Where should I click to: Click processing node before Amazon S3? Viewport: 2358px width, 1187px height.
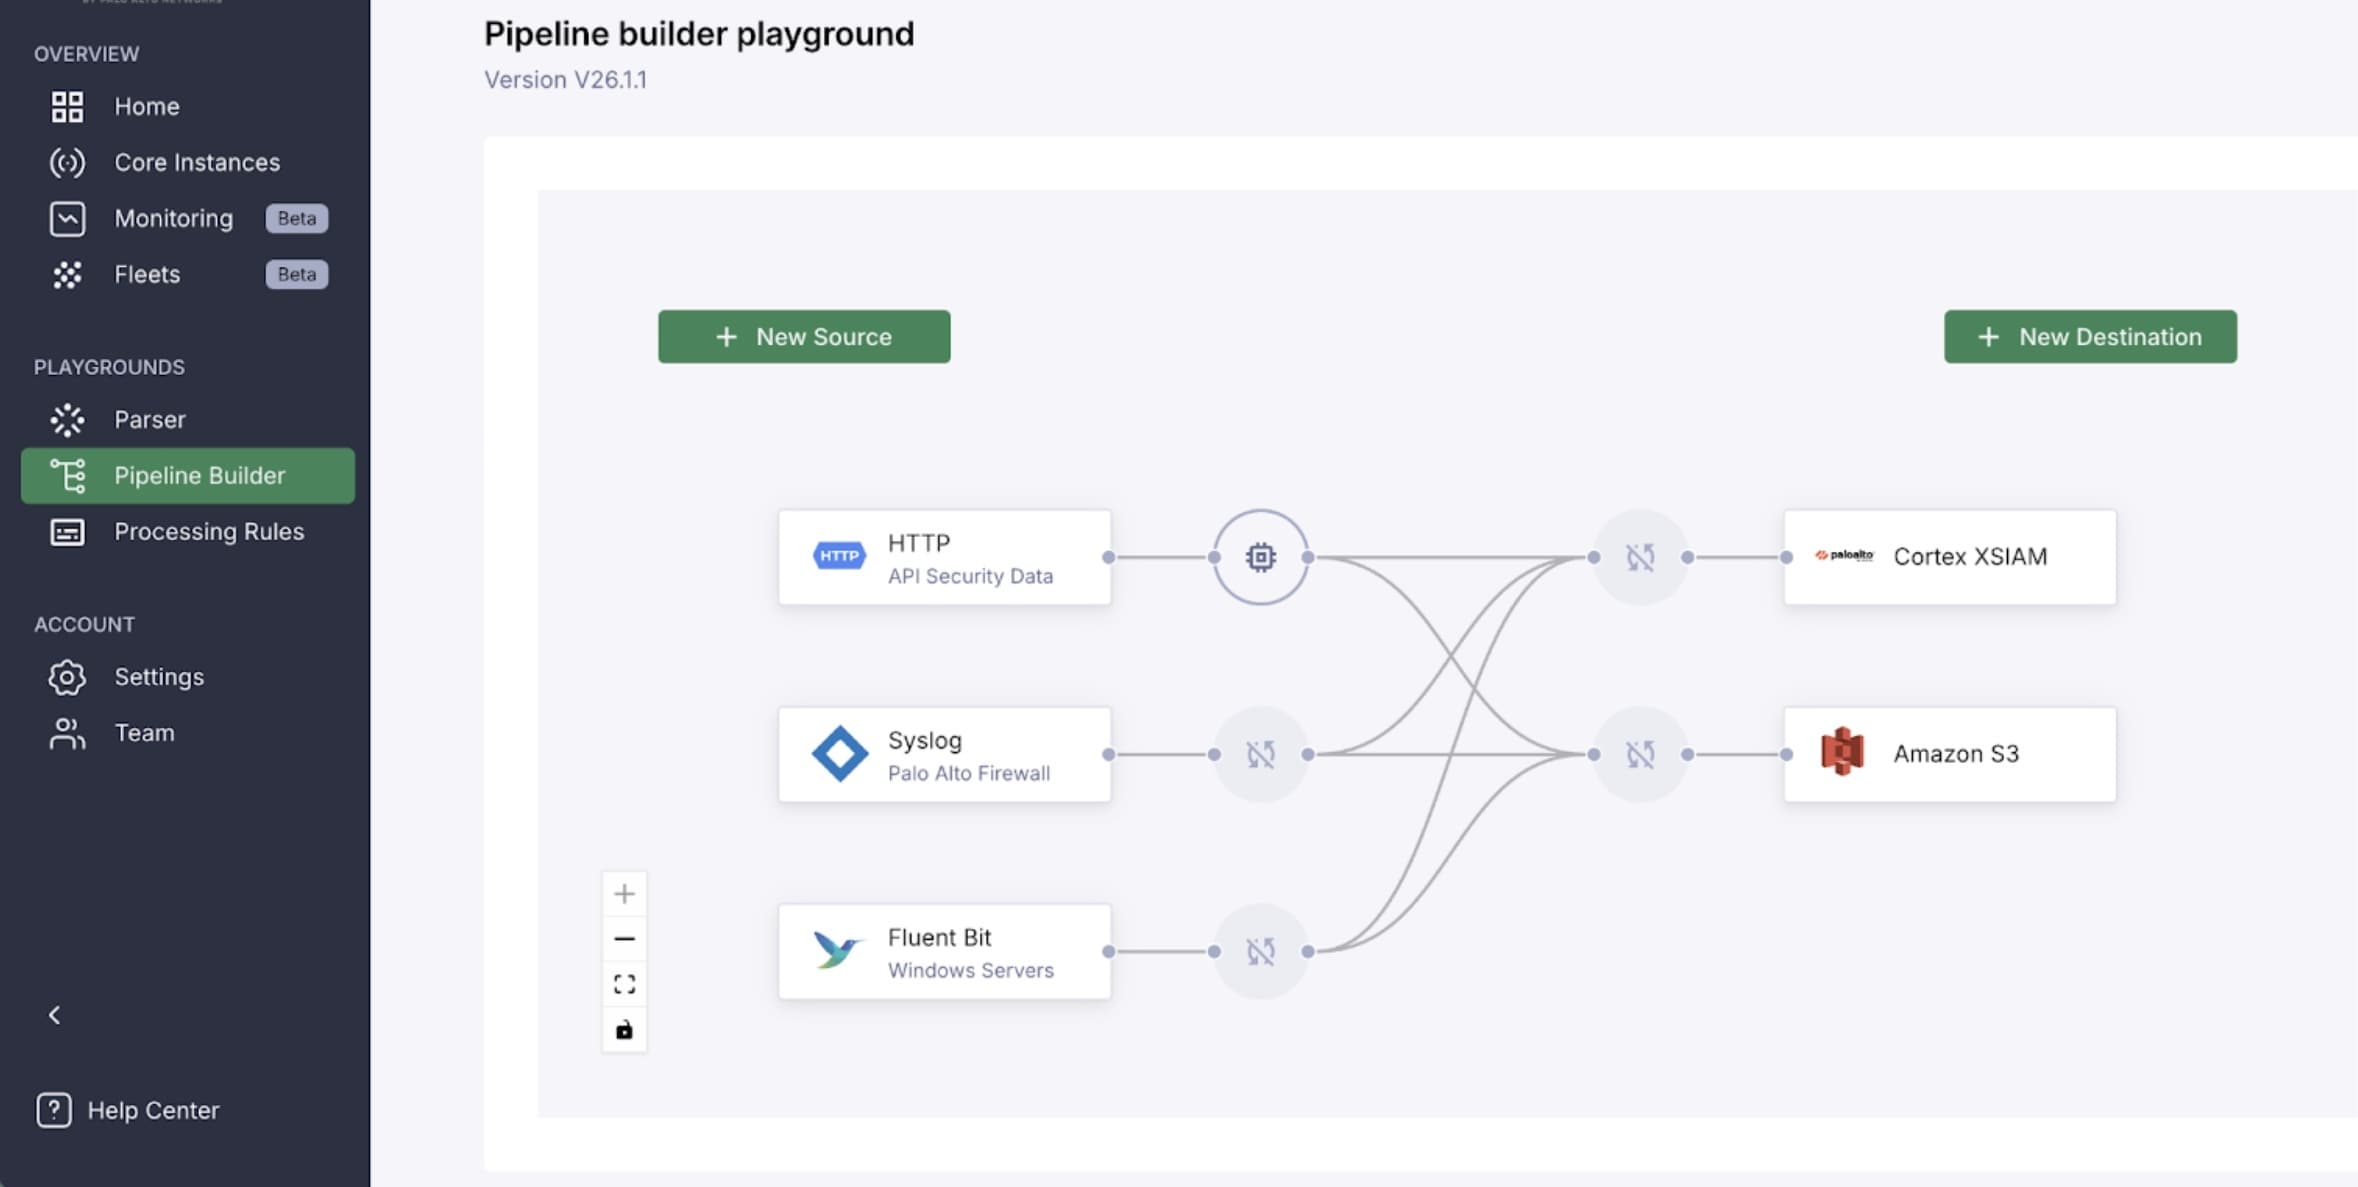point(1639,754)
